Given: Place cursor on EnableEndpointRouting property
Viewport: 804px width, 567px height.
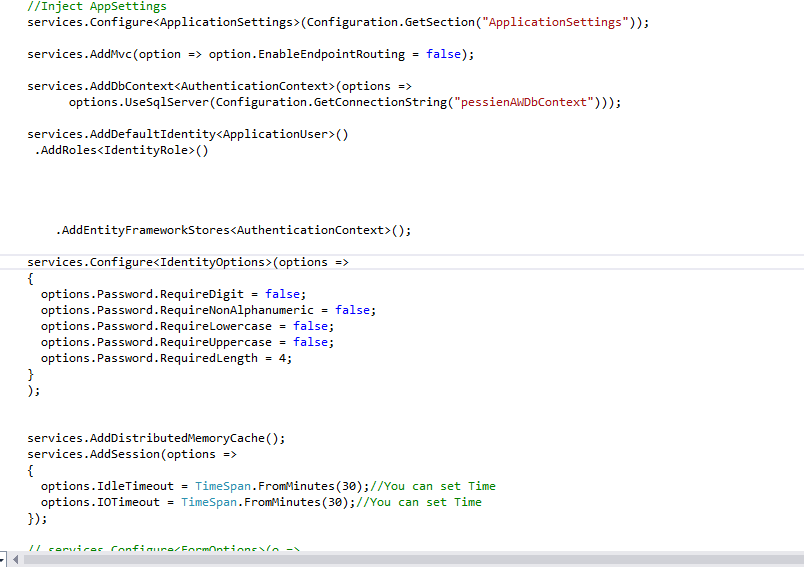Looking at the screenshot, I should tap(334, 54).
